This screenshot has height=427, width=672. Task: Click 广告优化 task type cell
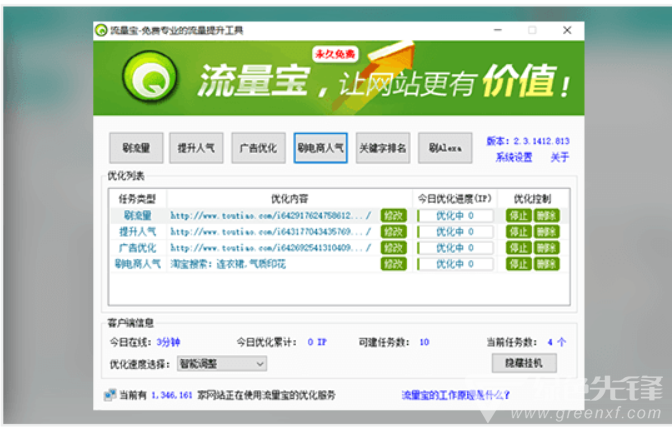coord(138,248)
